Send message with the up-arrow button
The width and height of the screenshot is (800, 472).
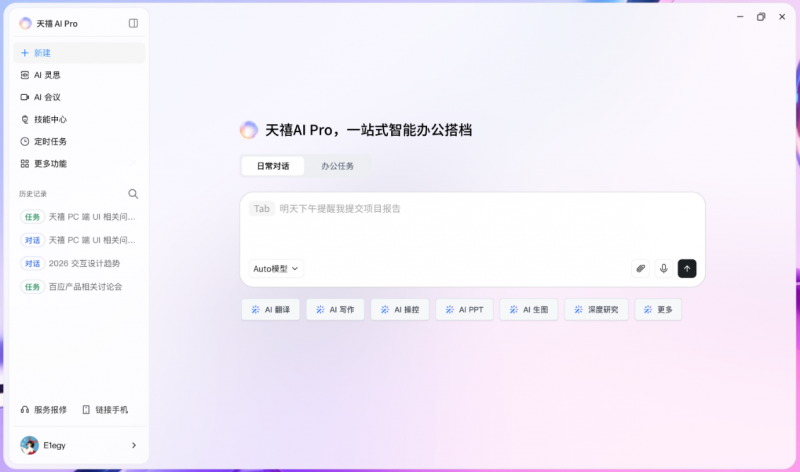pyautogui.click(x=687, y=268)
